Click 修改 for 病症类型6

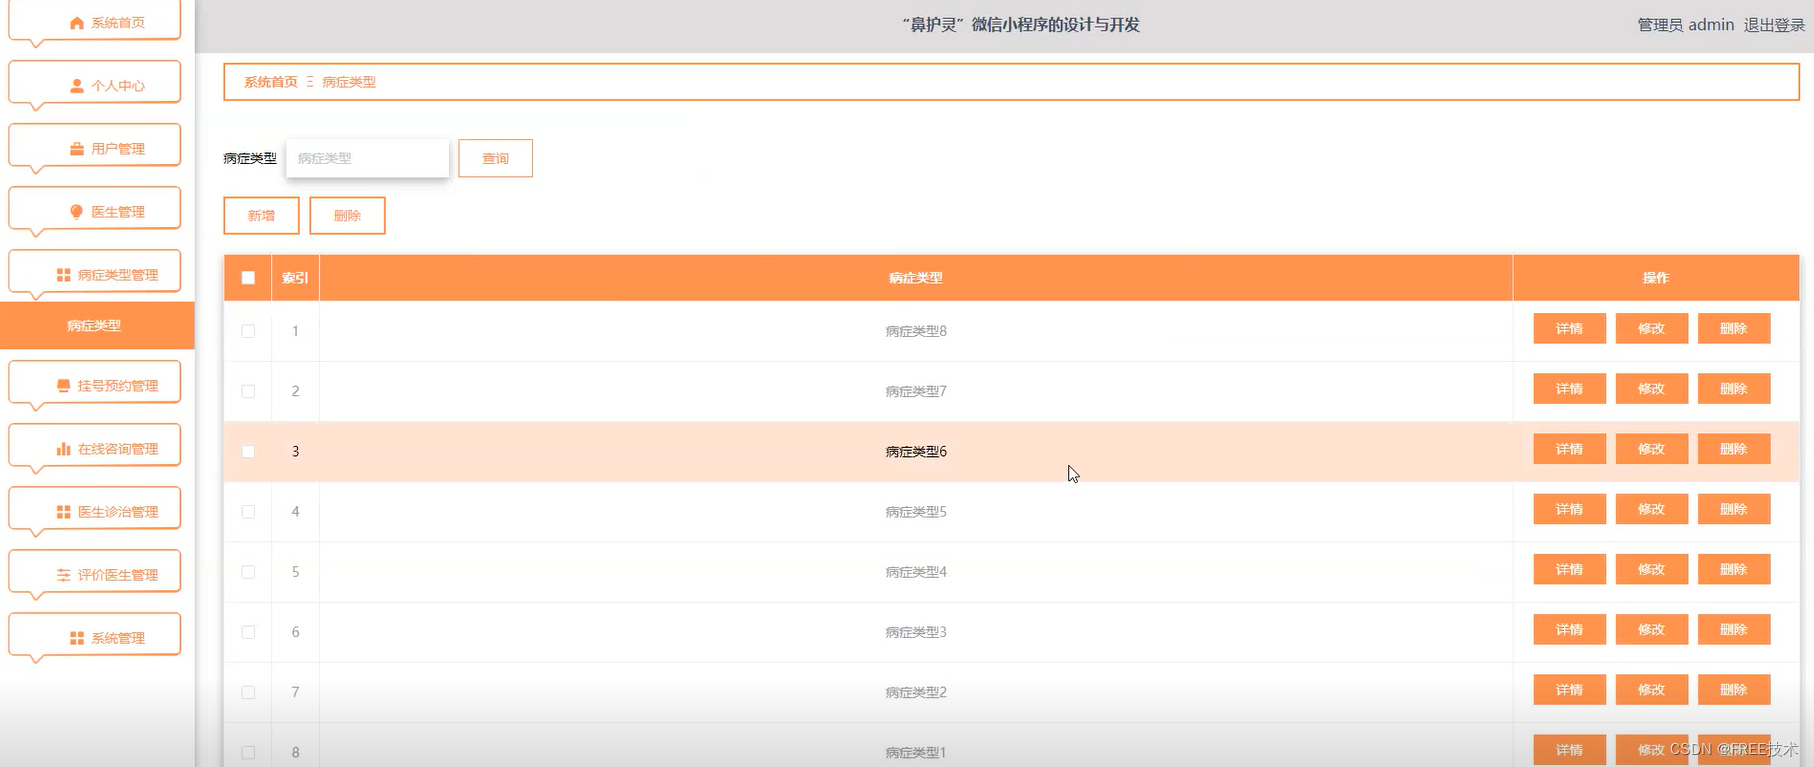pyautogui.click(x=1651, y=449)
